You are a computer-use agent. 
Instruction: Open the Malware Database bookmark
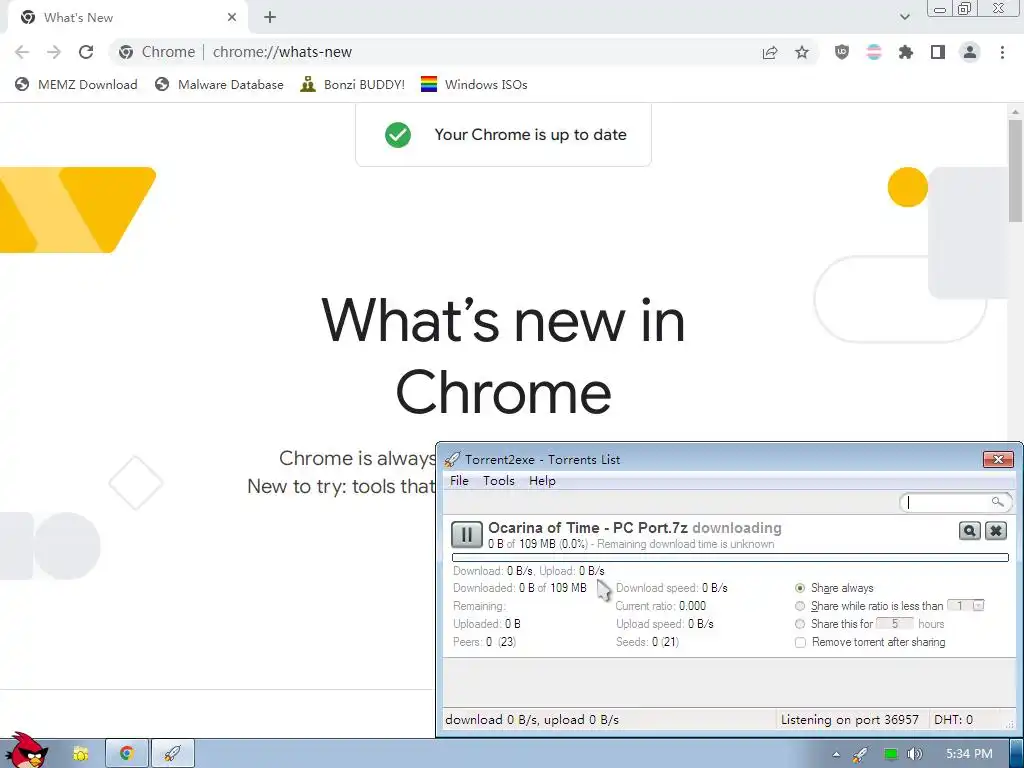pos(219,84)
